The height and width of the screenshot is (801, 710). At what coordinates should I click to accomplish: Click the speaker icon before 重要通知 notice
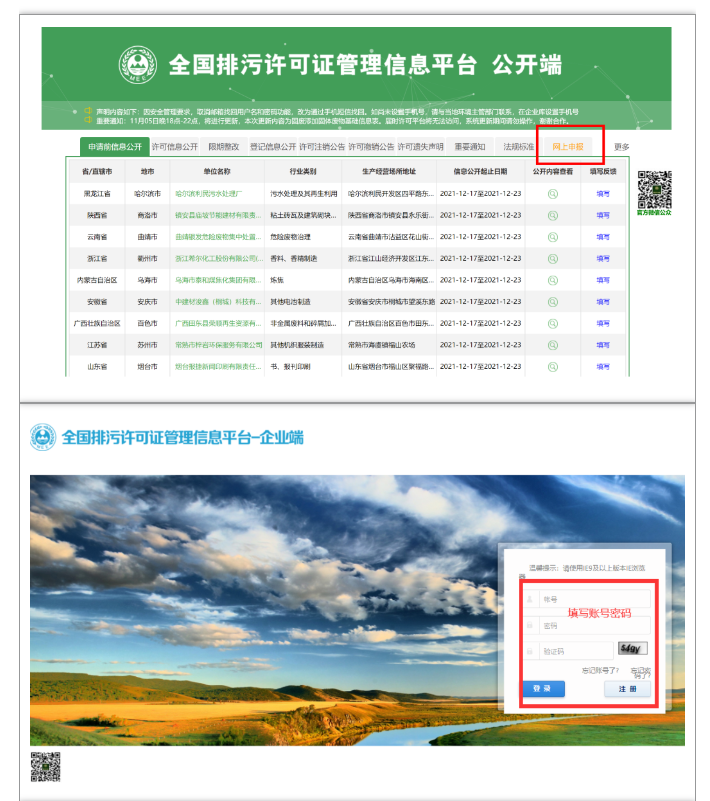[88, 120]
